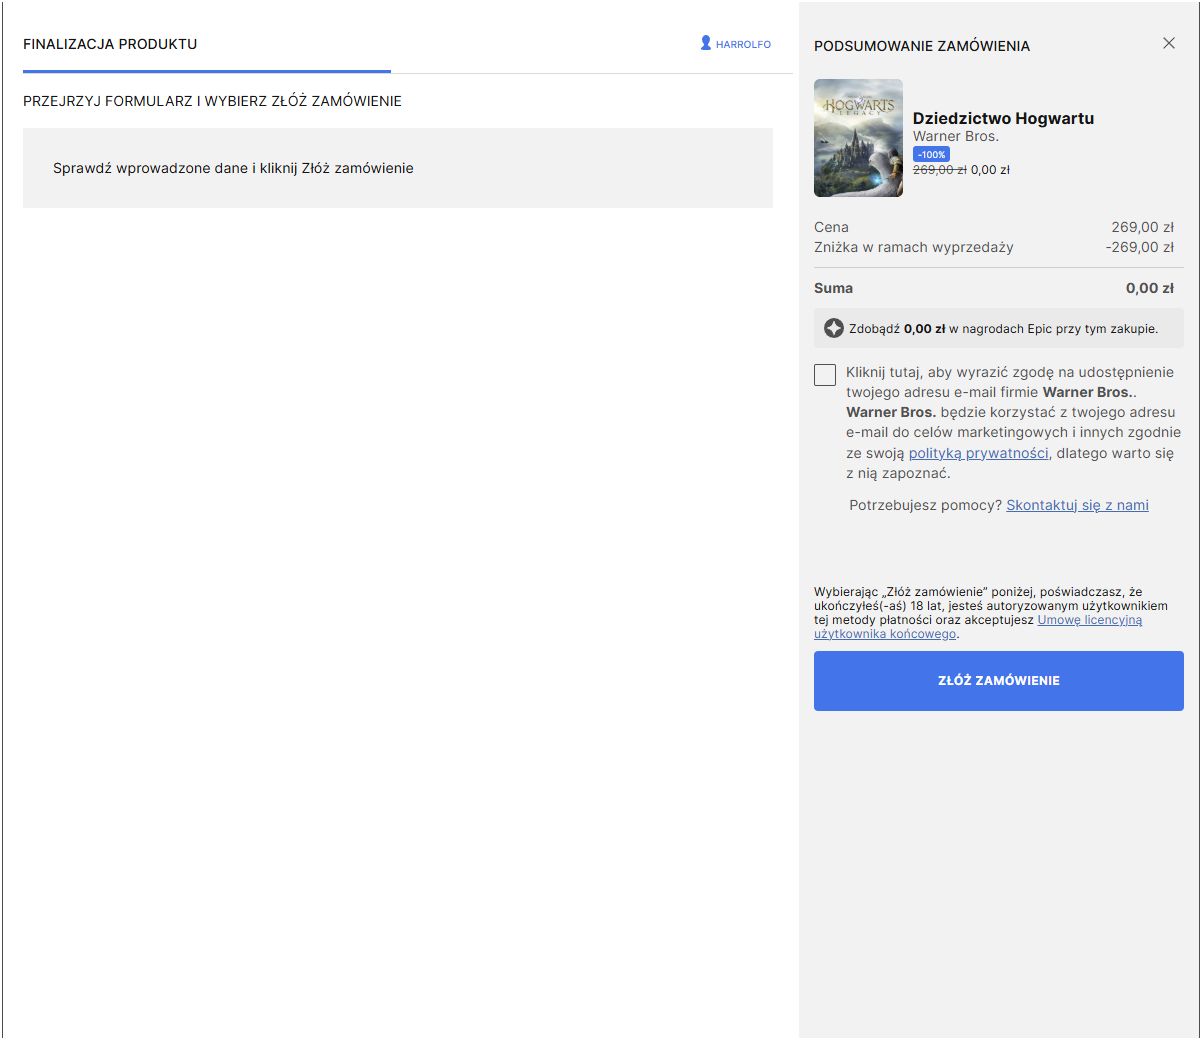Click the PODSUMOWANIE ZAMÓWIENIA heading
The height and width of the screenshot is (1040, 1202).
pos(921,46)
